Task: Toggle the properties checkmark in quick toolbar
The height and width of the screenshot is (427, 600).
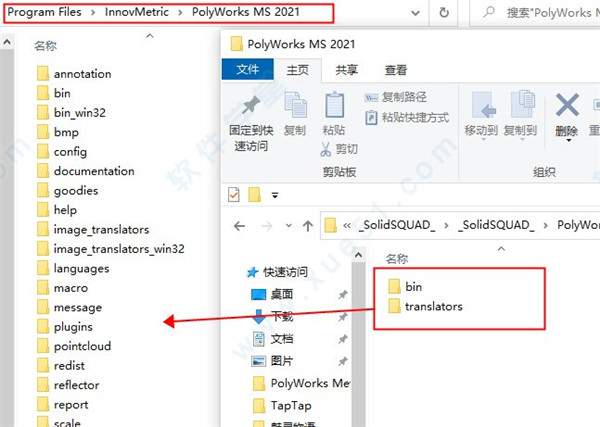Action: click(233, 195)
